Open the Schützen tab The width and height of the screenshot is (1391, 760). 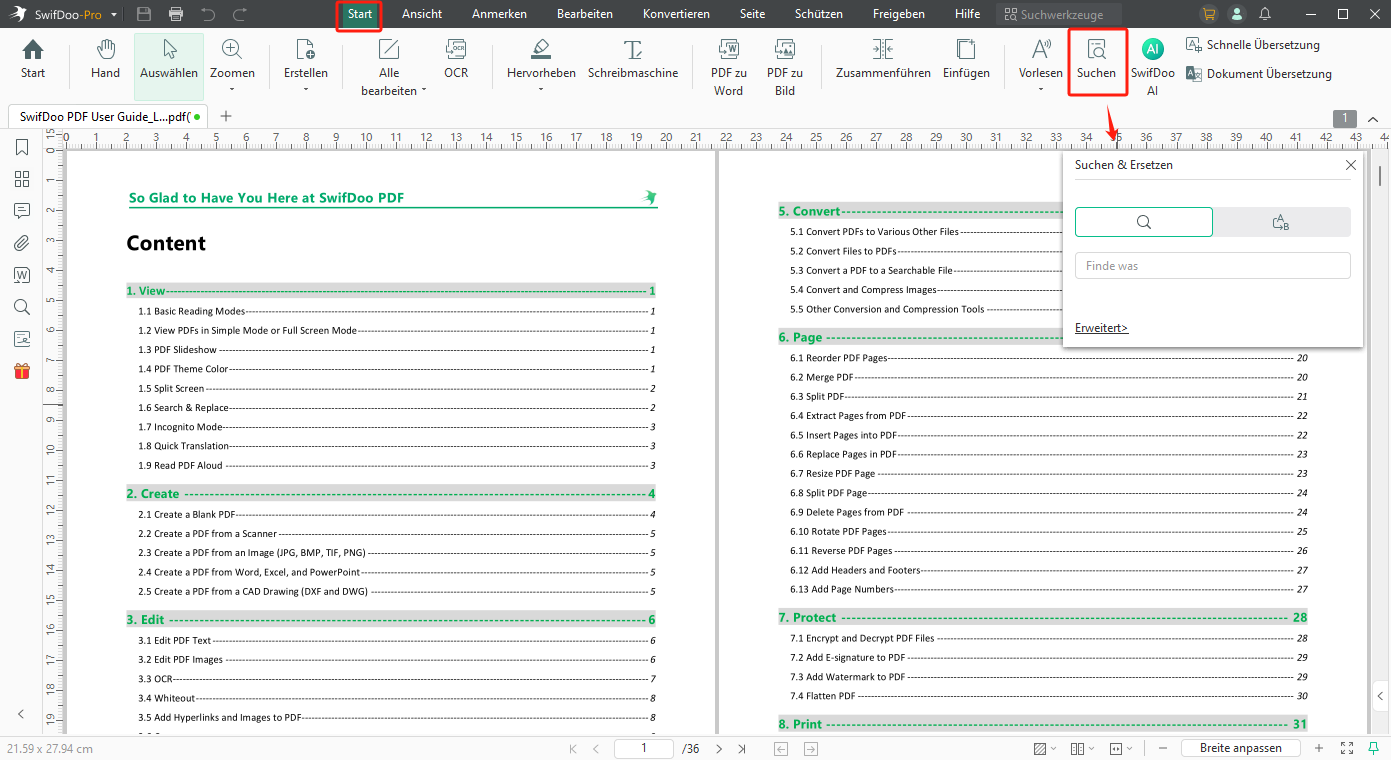tap(818, 14)
